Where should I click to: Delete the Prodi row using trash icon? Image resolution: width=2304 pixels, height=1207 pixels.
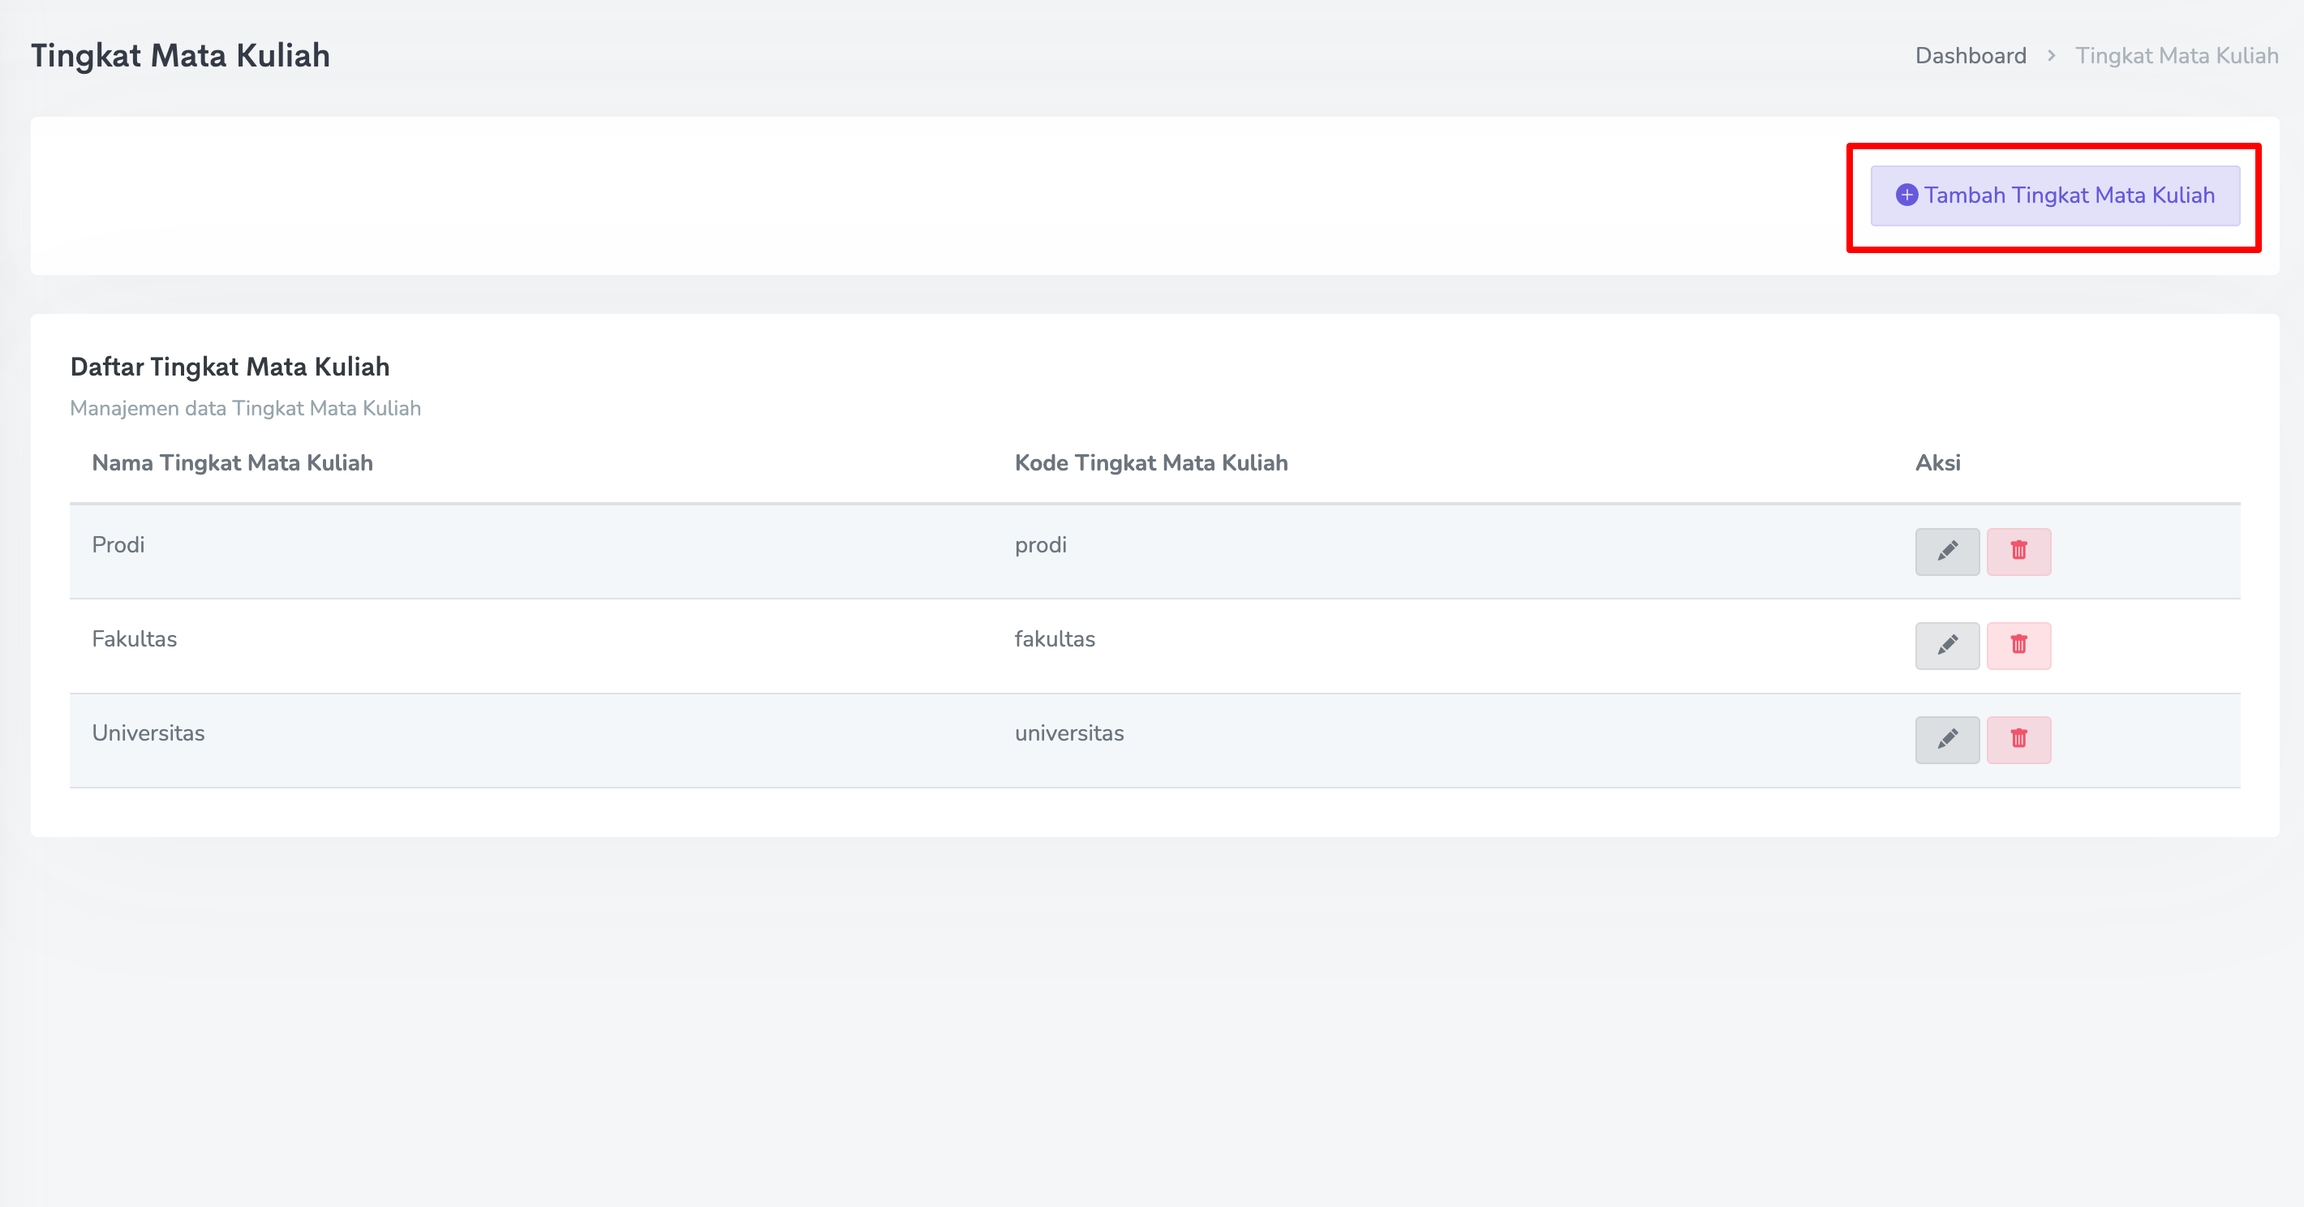[x=2018, y=551]
